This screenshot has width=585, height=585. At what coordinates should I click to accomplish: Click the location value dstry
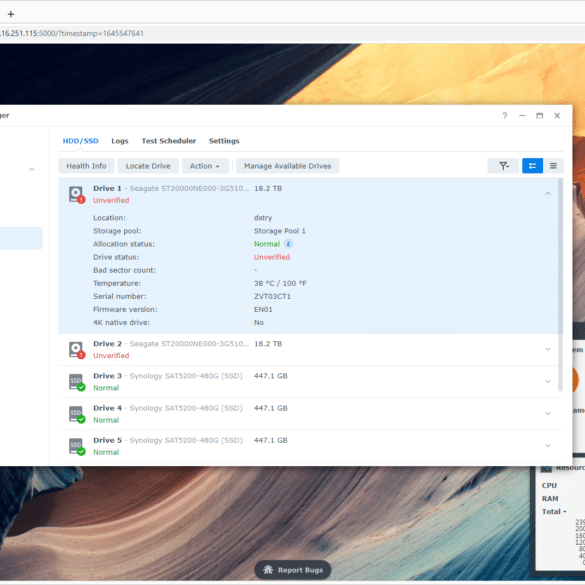[263, 218]
